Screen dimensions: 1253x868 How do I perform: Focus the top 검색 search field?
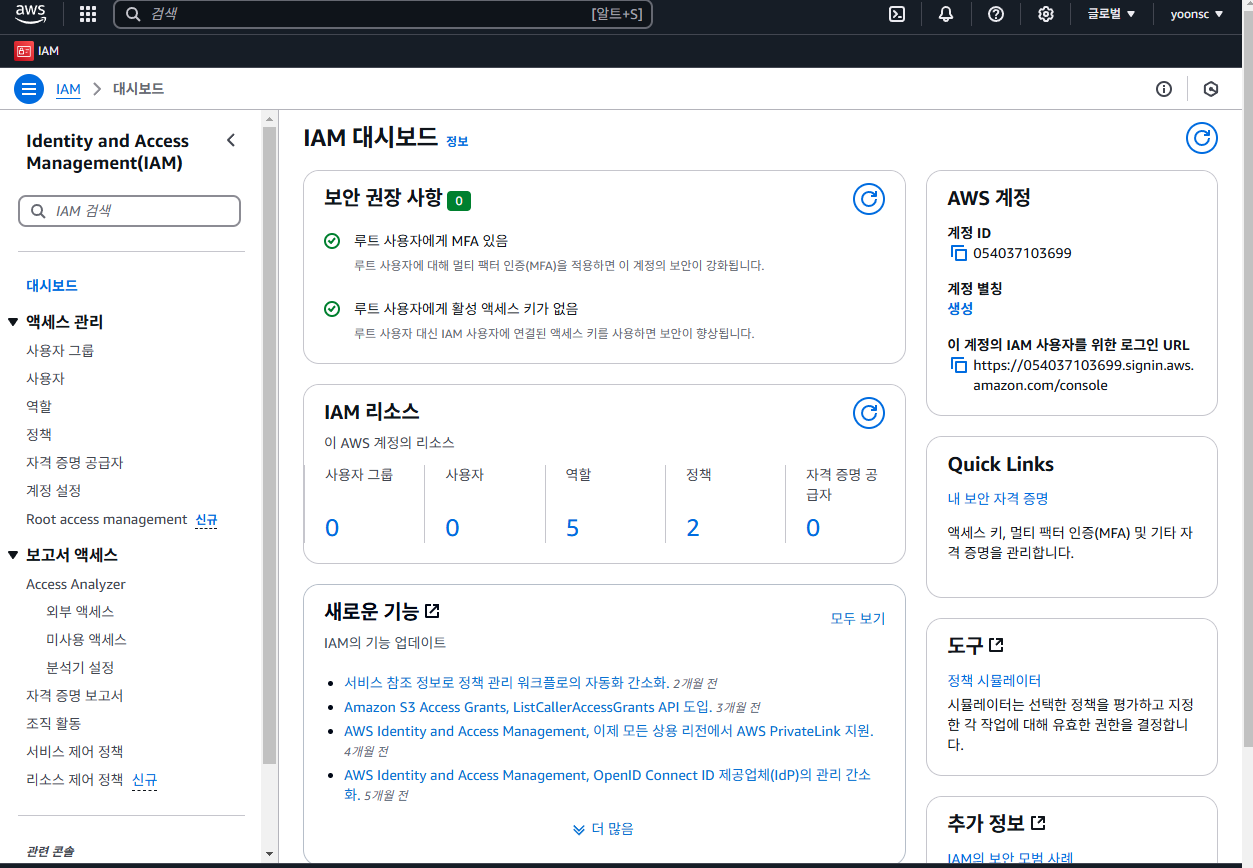(383, 14)
